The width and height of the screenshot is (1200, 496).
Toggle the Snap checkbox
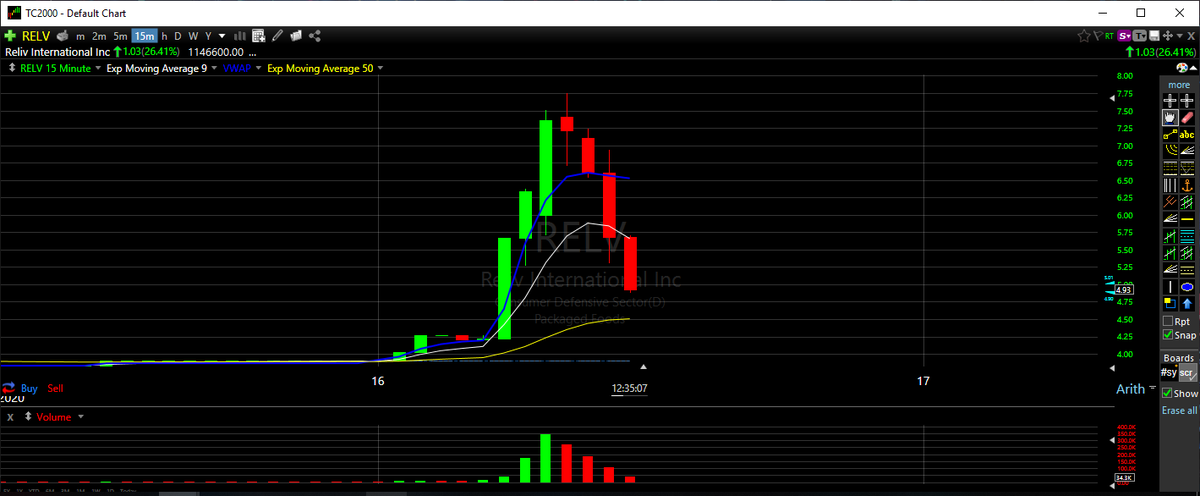pos(1168,335)
